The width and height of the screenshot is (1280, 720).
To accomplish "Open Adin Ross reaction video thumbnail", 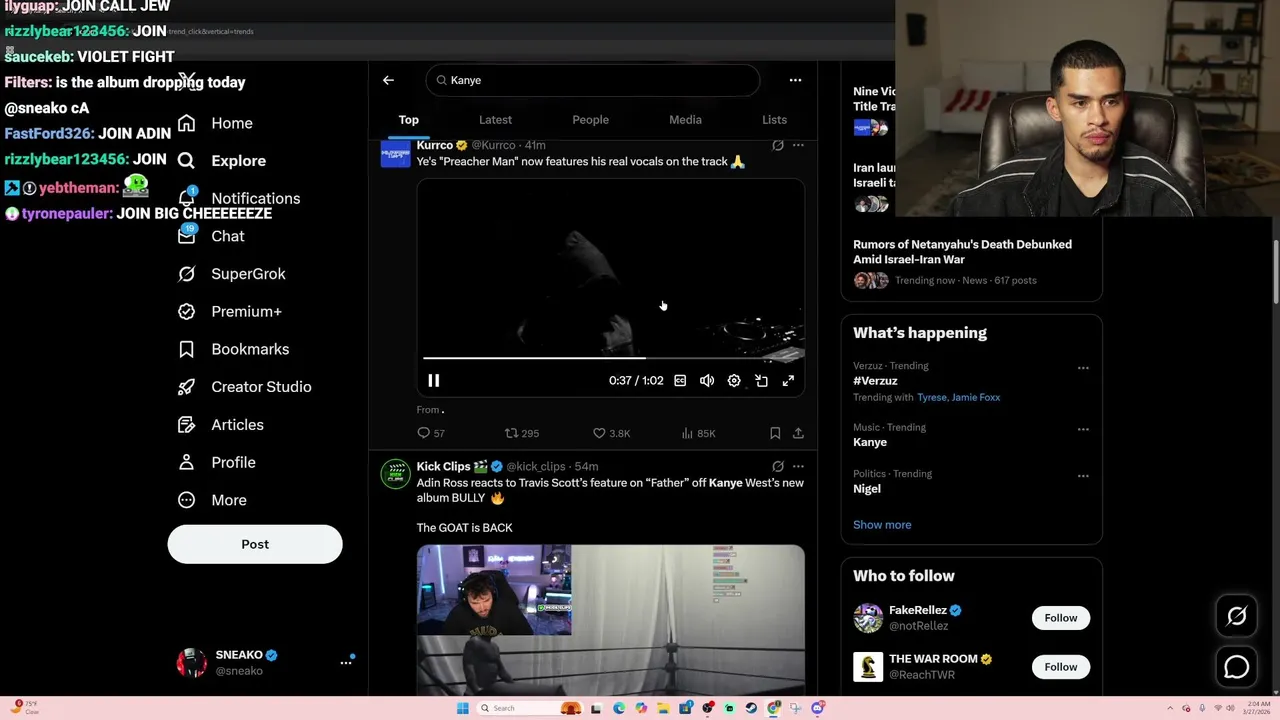I will point(610,620).
